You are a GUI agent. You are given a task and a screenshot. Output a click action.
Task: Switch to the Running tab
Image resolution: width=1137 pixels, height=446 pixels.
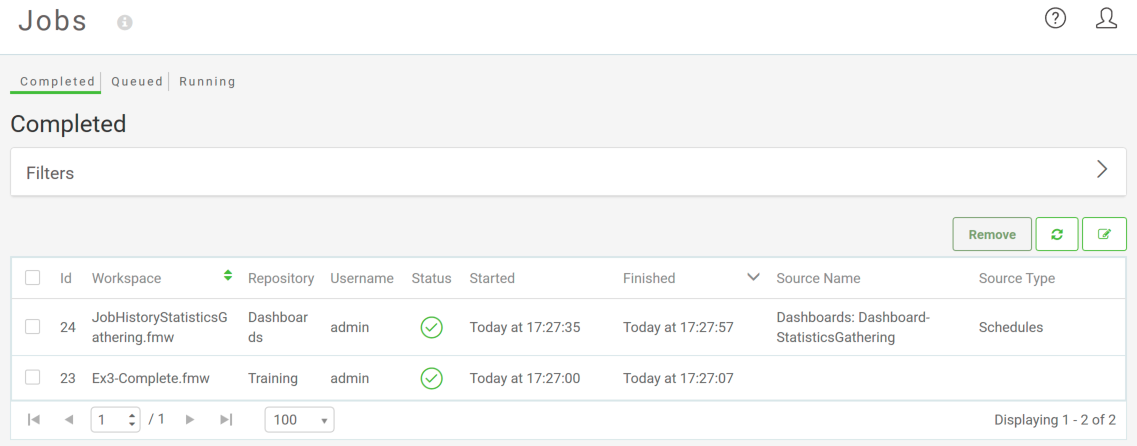point(207,81)
